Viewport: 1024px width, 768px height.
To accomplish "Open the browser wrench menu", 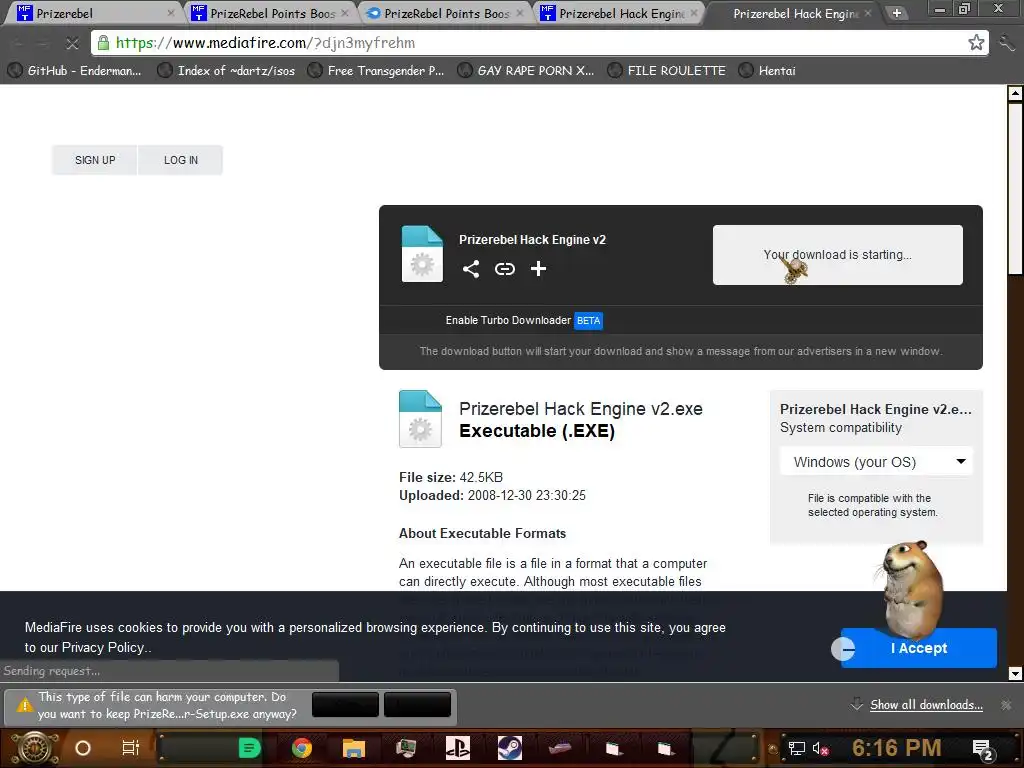I will point(1007,43).
